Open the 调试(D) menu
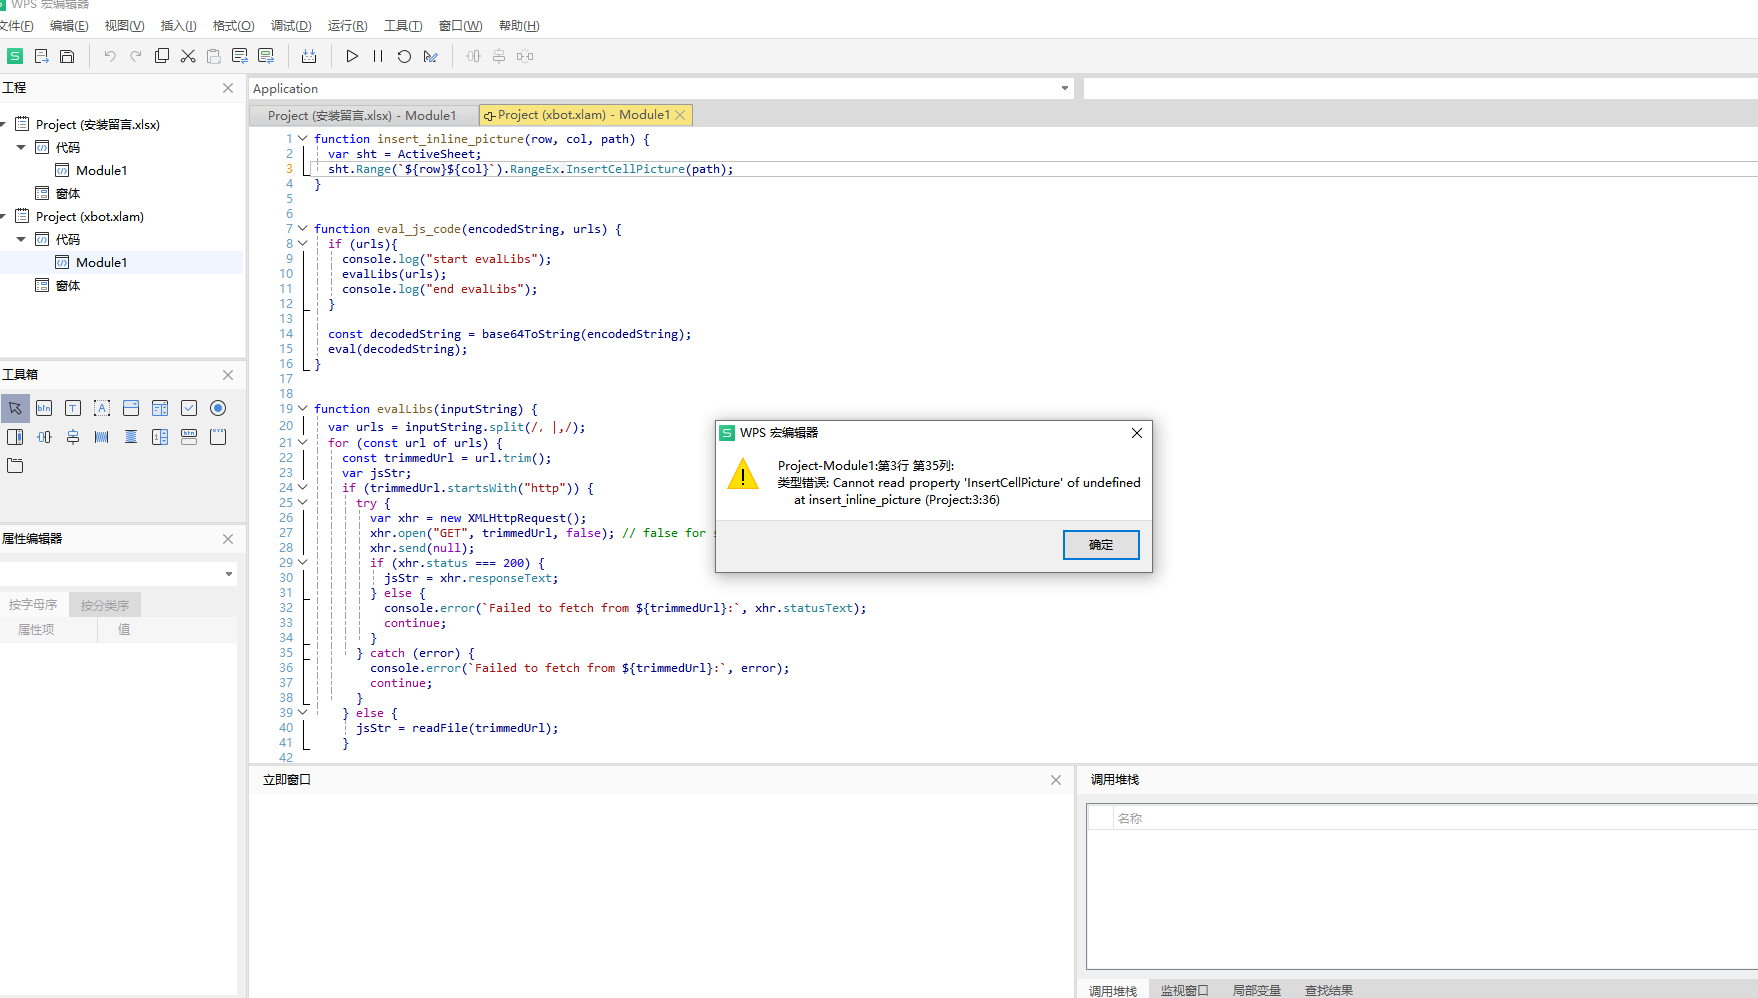1758x998 pixels. coord(291,26)
